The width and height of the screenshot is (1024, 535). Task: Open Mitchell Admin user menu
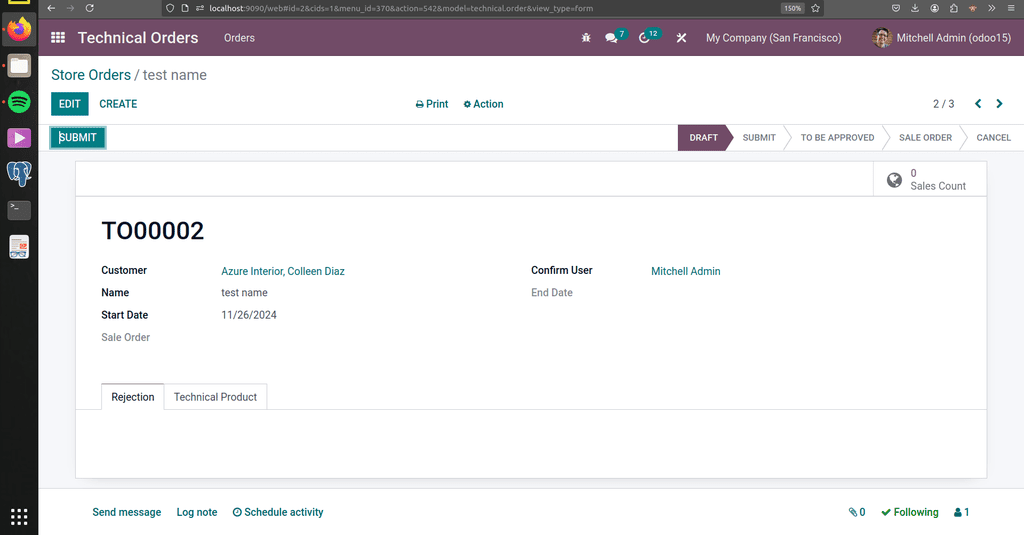pos(942,38)
